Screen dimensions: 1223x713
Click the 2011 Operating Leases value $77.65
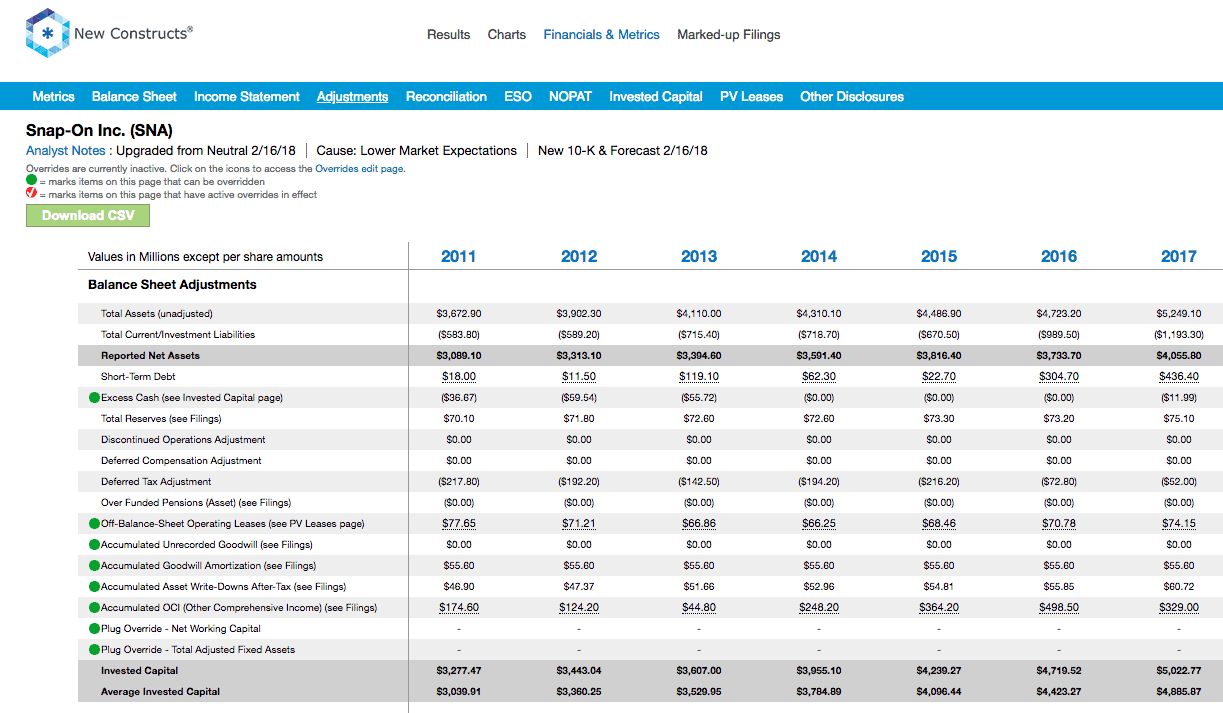[x=459, y=524]
